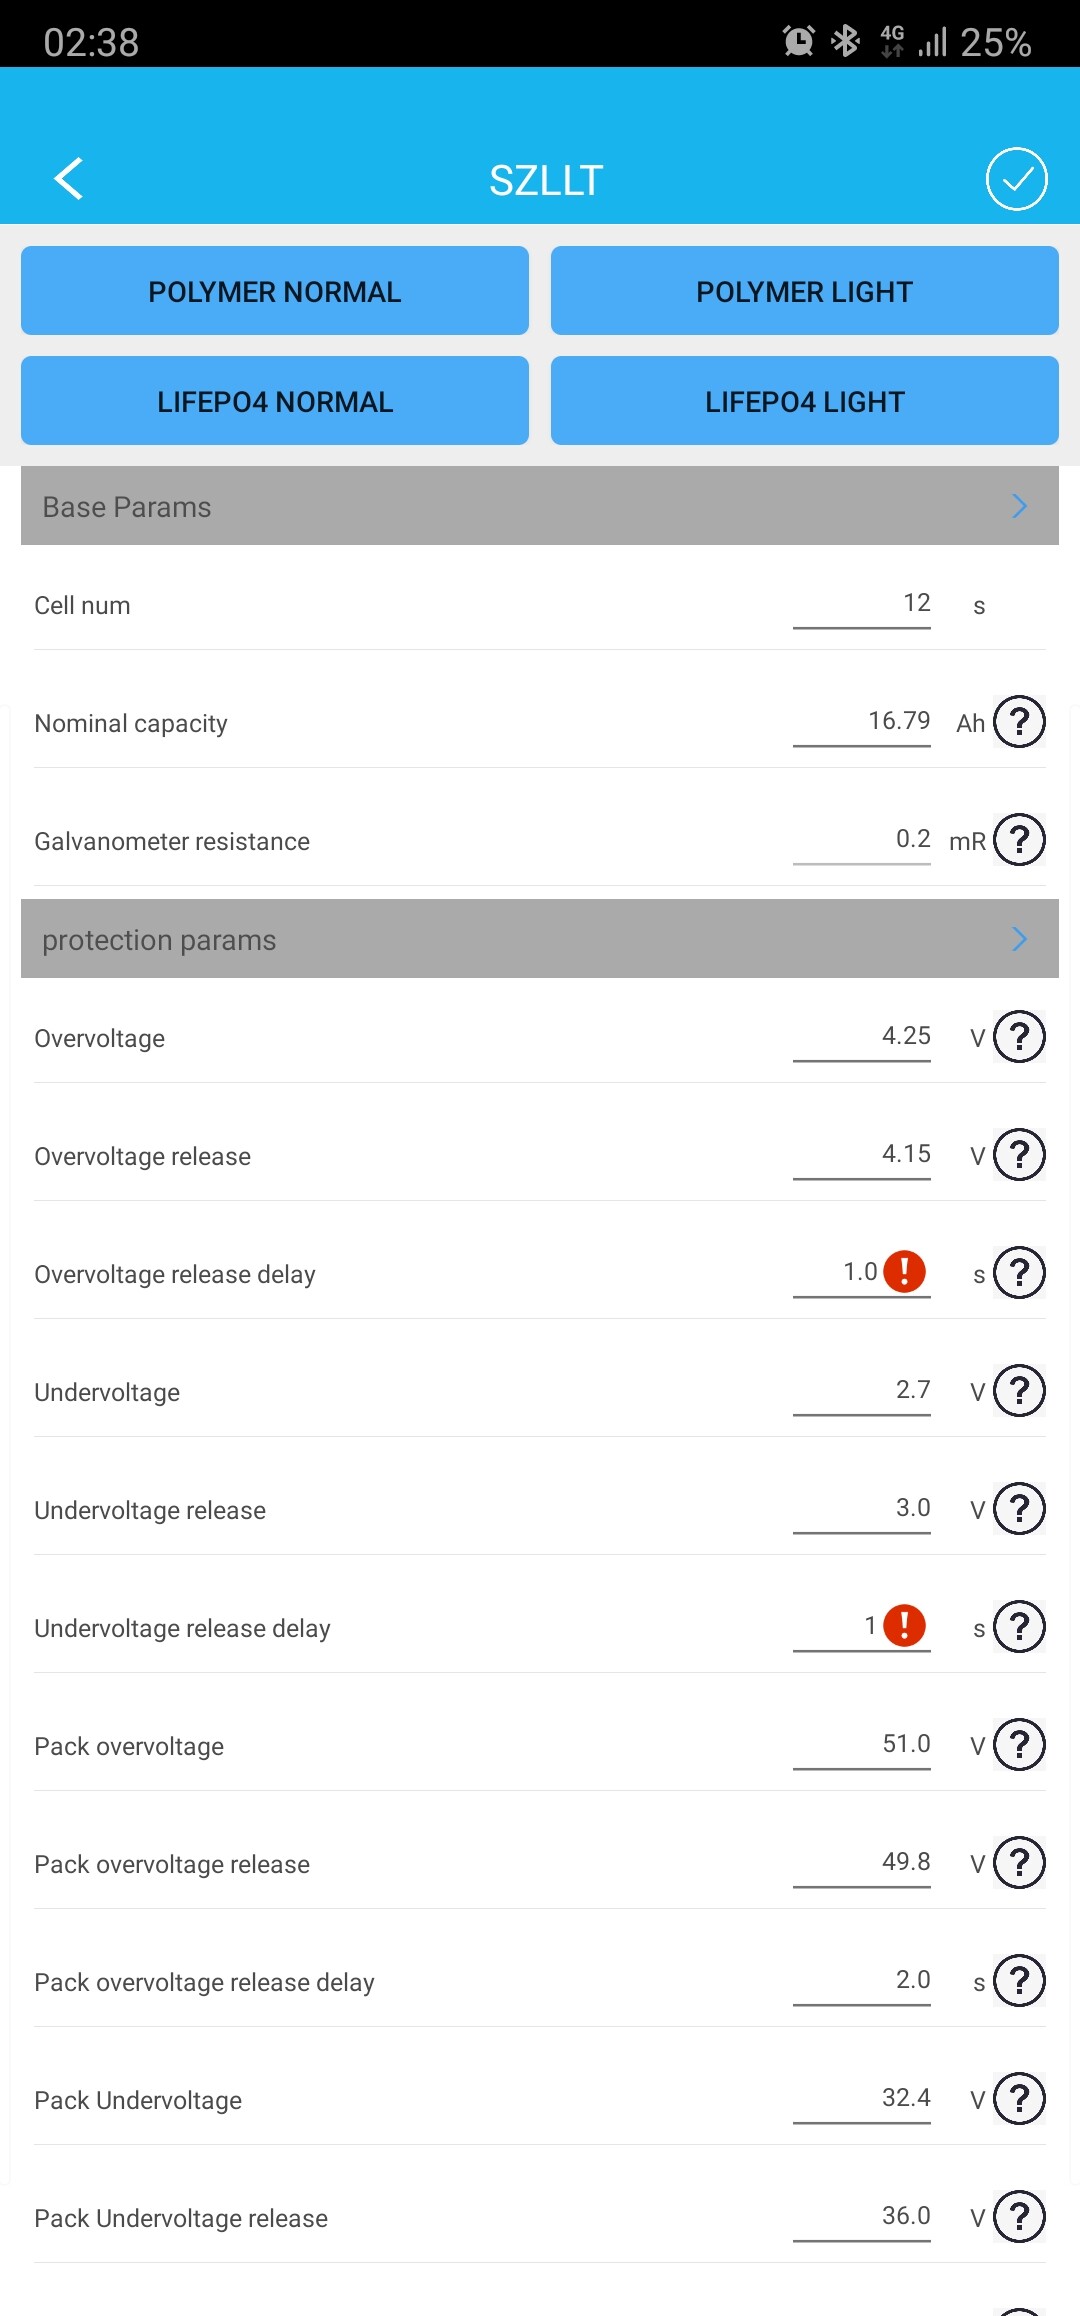Tap the back arrow in header
1080x2316 pixels.
coord(68,180)
